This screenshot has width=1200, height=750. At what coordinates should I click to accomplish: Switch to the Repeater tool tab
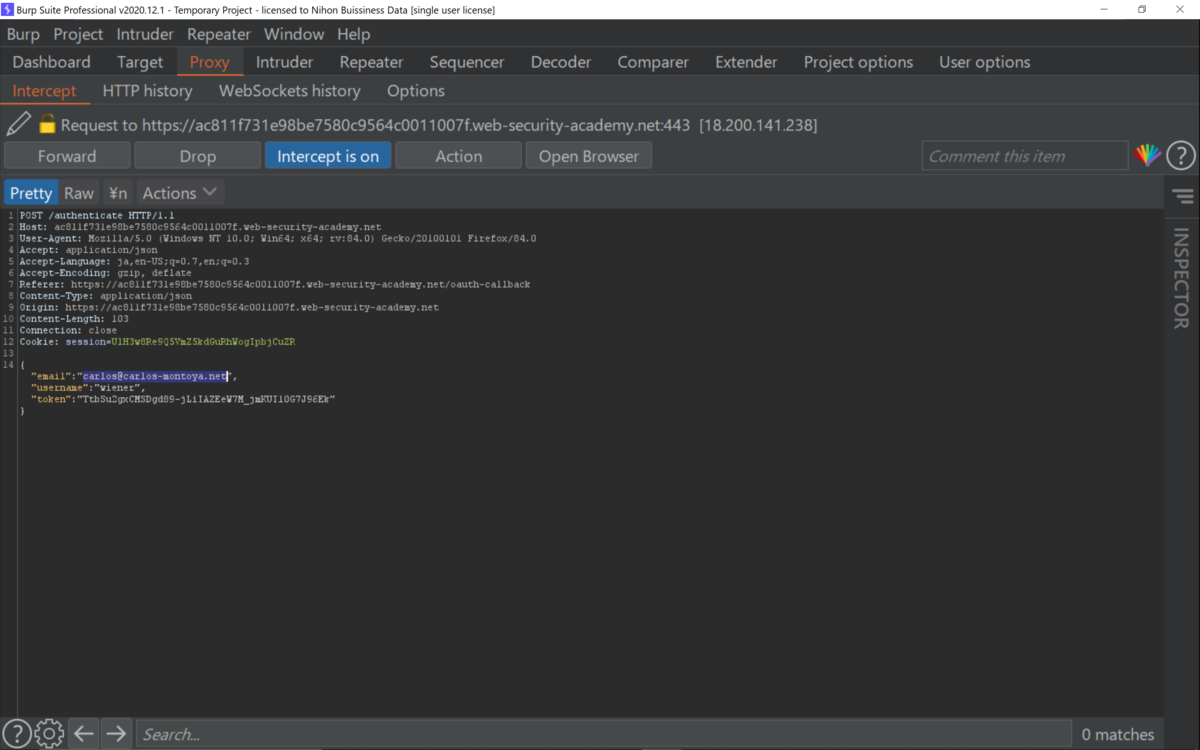[x=371, y=62]
